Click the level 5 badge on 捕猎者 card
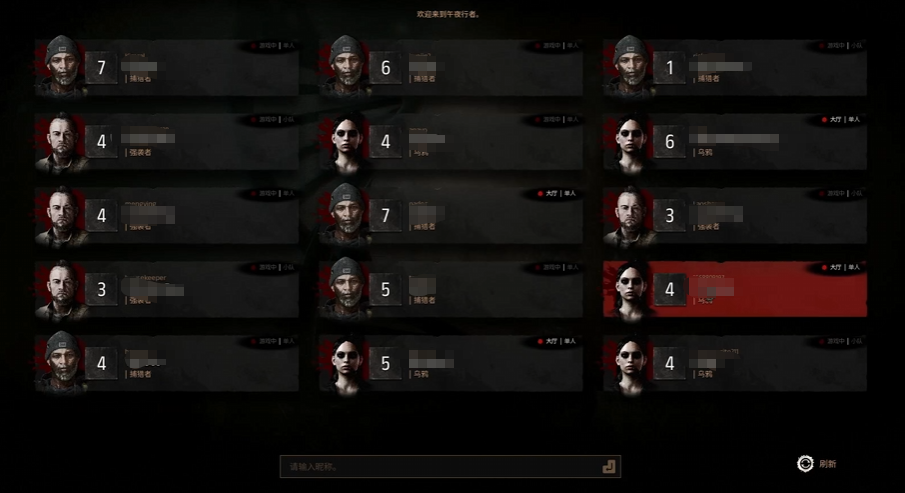Image resolution: width=905 pixels, height=493 pixels. tap(385, 289)
